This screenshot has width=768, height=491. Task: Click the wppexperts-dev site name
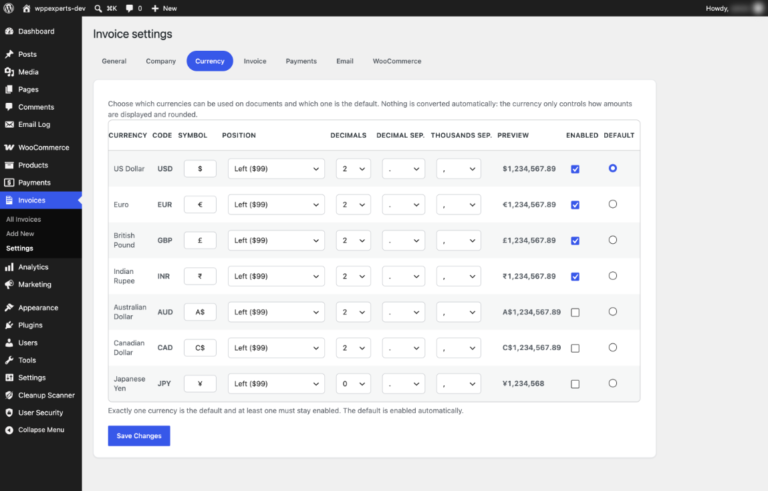pos(60,8)
